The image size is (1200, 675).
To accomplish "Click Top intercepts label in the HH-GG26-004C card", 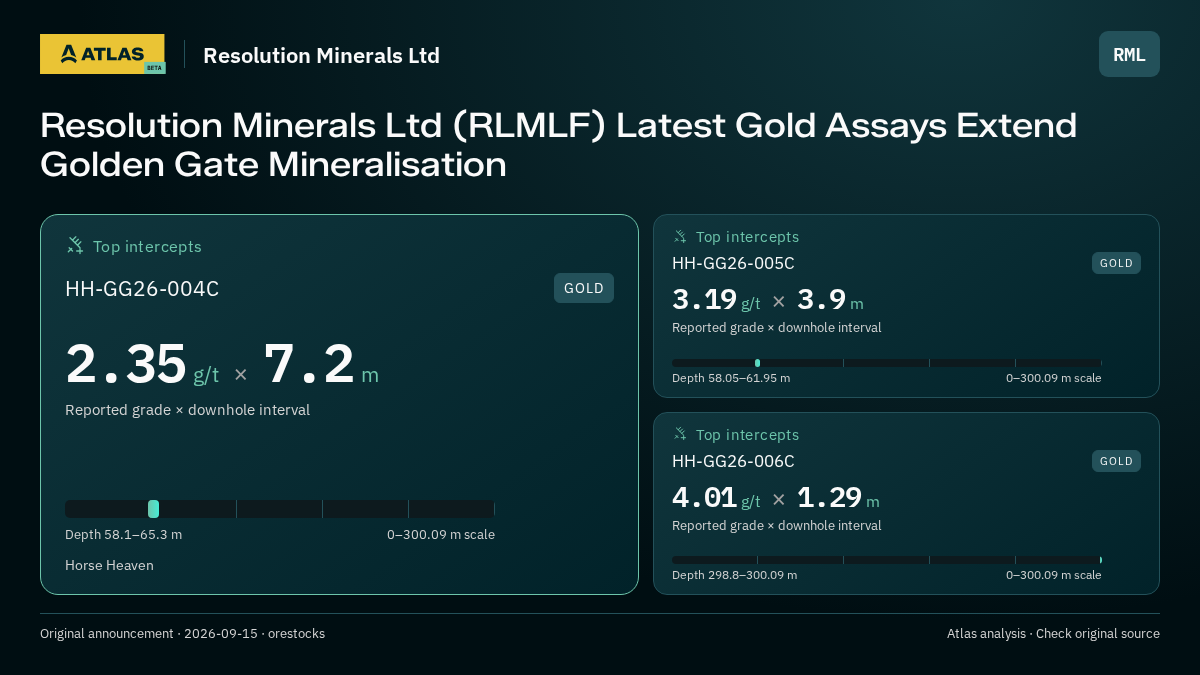I will click(147, 246).
